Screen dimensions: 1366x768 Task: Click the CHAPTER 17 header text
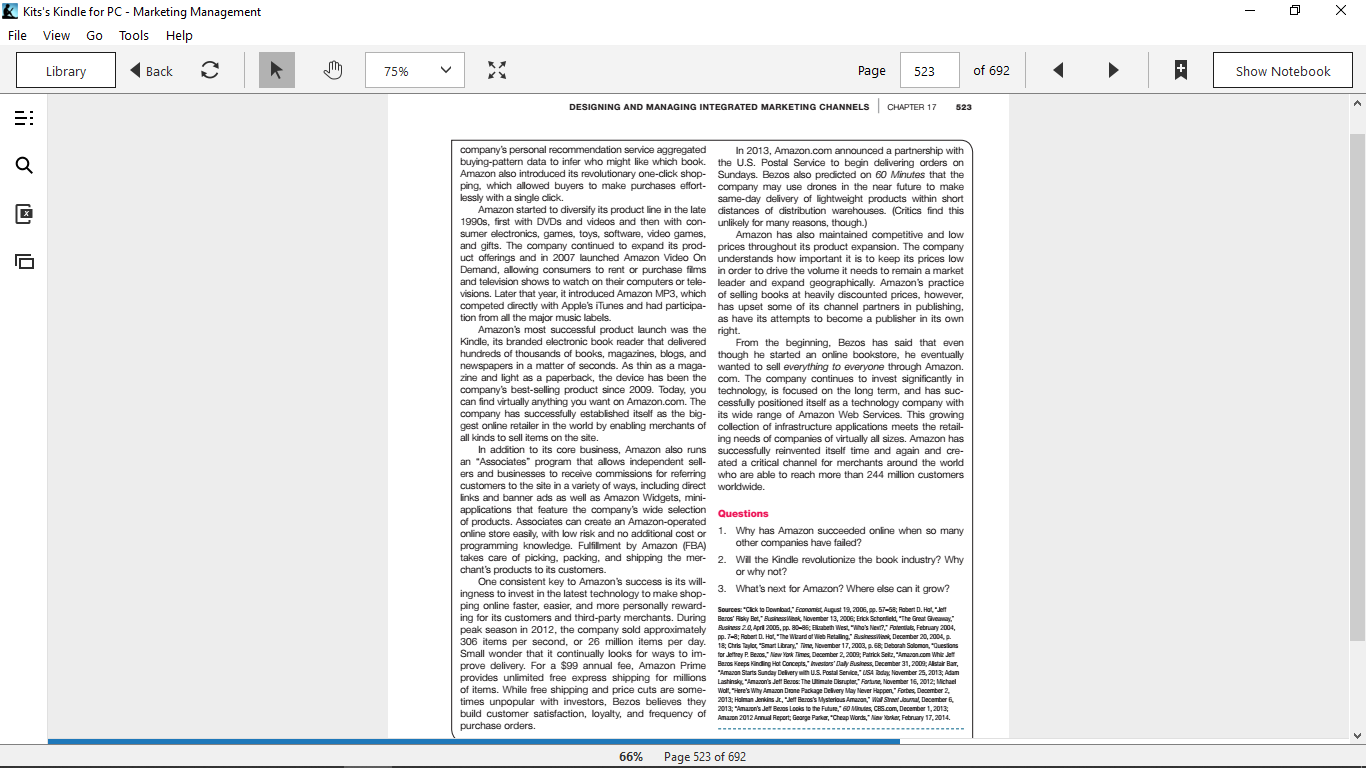(912, 107)
